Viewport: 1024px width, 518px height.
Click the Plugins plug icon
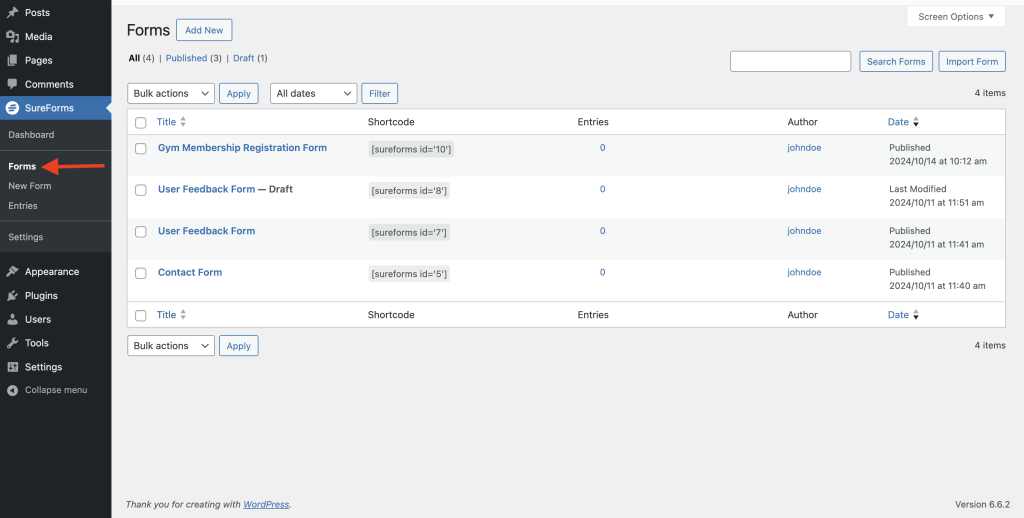pos(12,296)
